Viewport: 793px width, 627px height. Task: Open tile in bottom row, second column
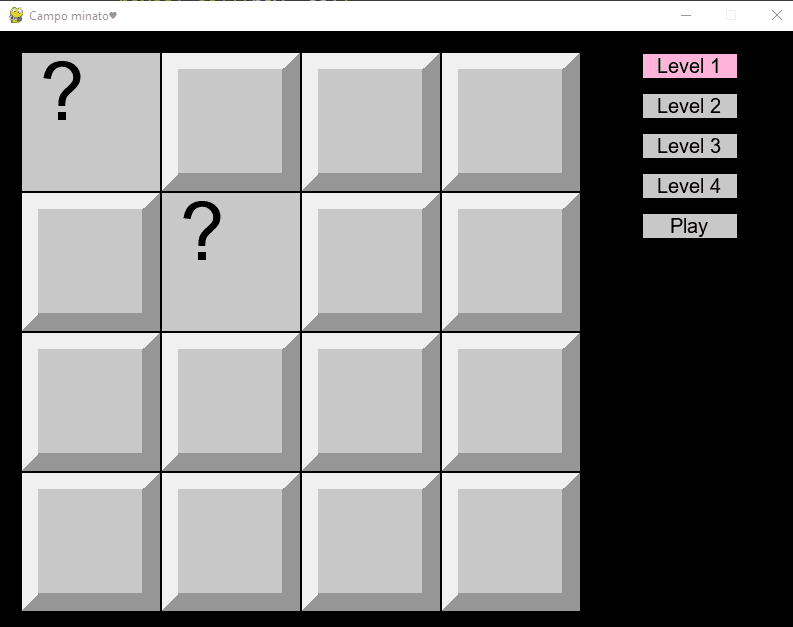click(x=231, y=542)
